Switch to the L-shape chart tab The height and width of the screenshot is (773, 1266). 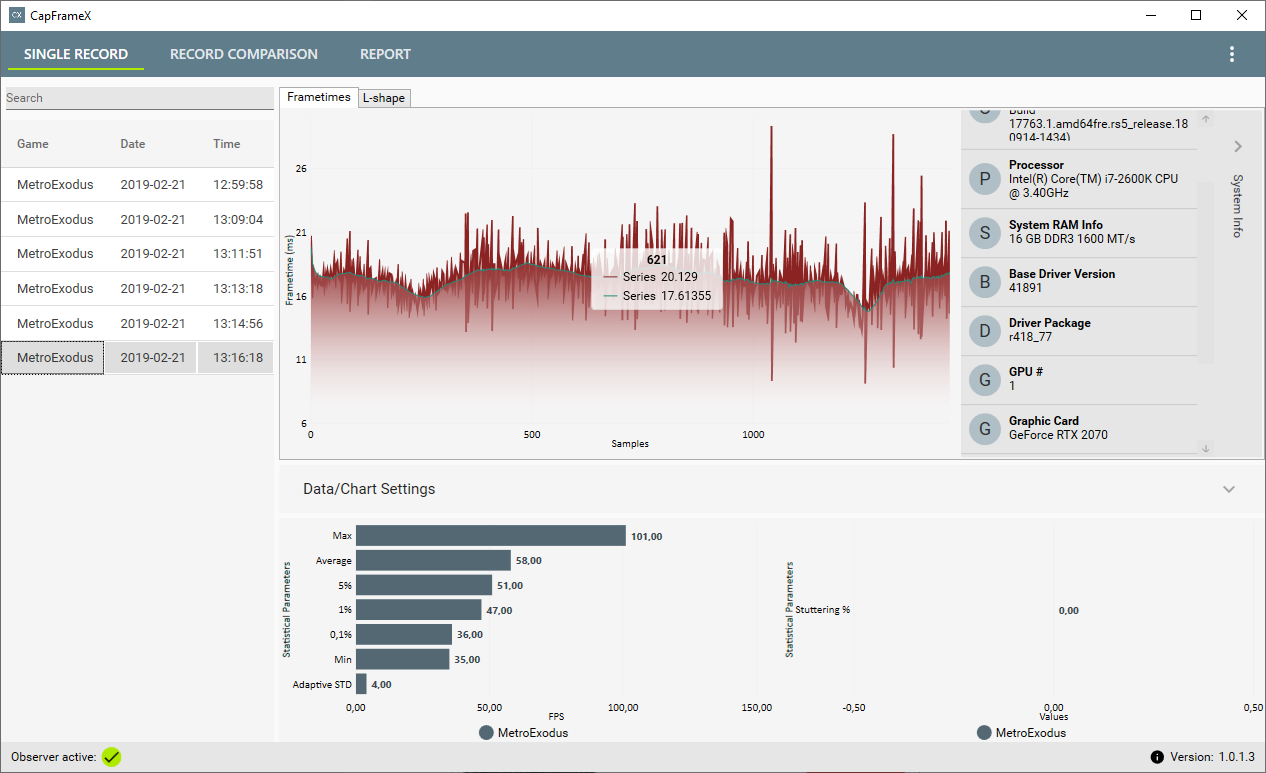[x=385, y=98]
